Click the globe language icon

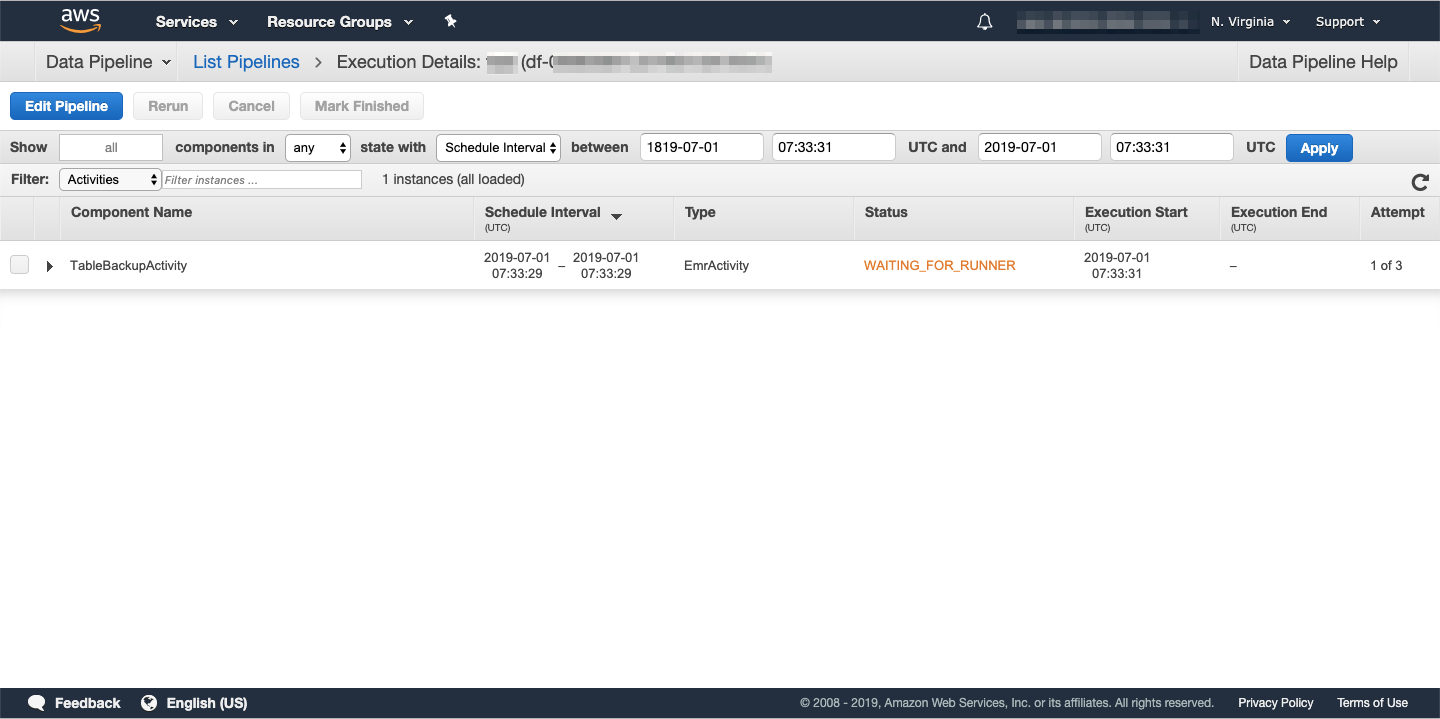(149, 703)
